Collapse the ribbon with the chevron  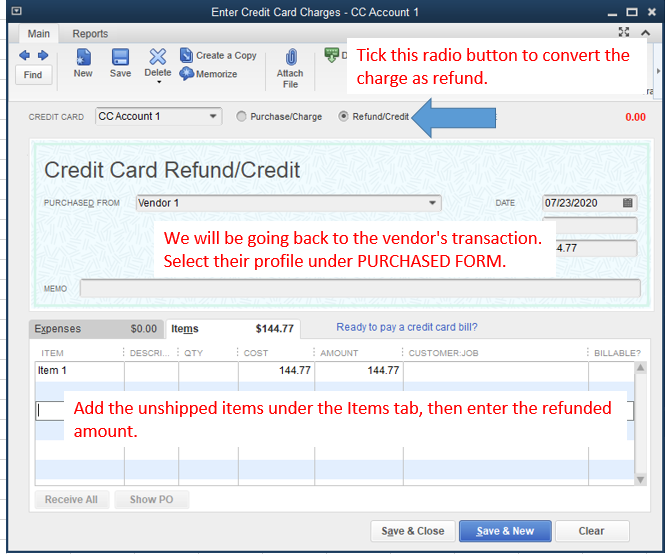pyautogui.click(x=645, y=33)
